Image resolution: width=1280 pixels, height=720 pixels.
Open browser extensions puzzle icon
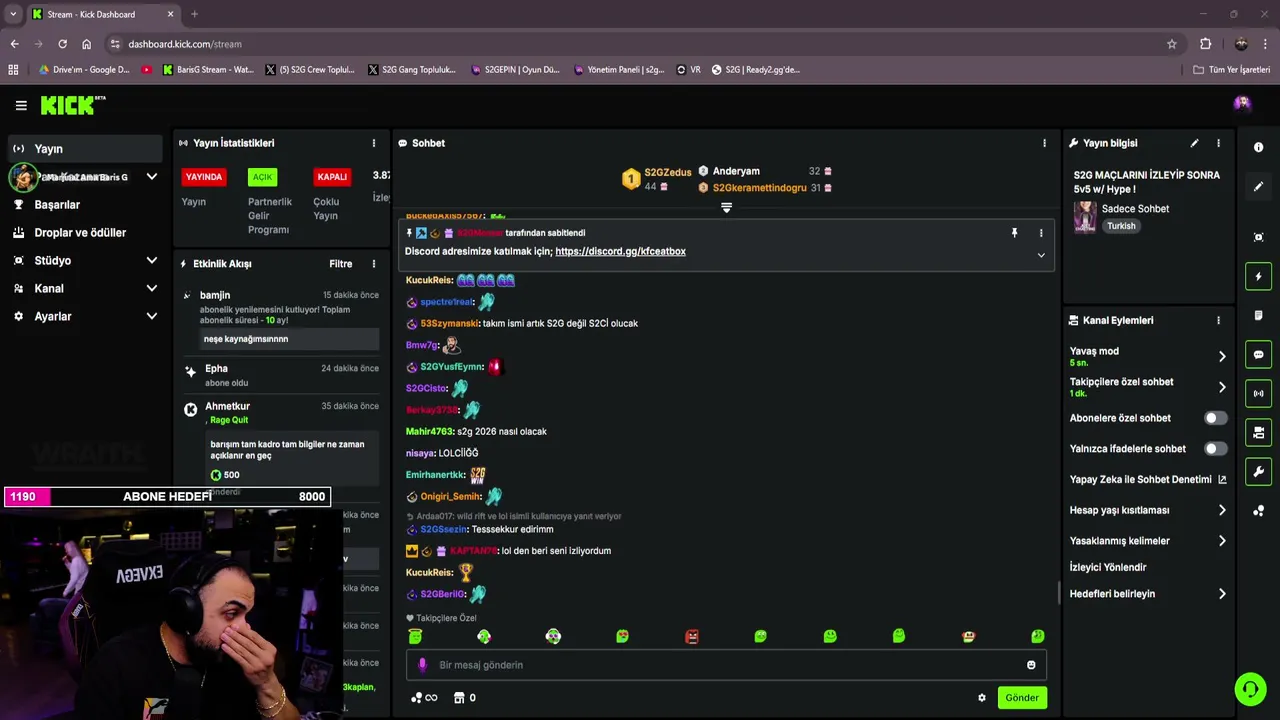[1205, 44]
